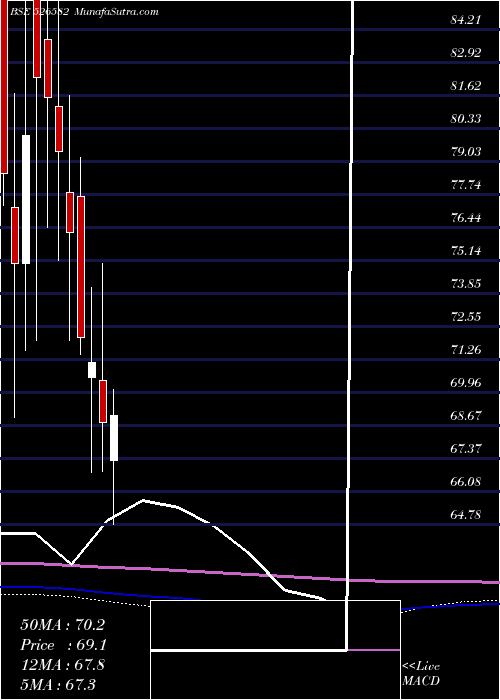Click the 5MA : 67.3 legend value

tap(58, 684)
